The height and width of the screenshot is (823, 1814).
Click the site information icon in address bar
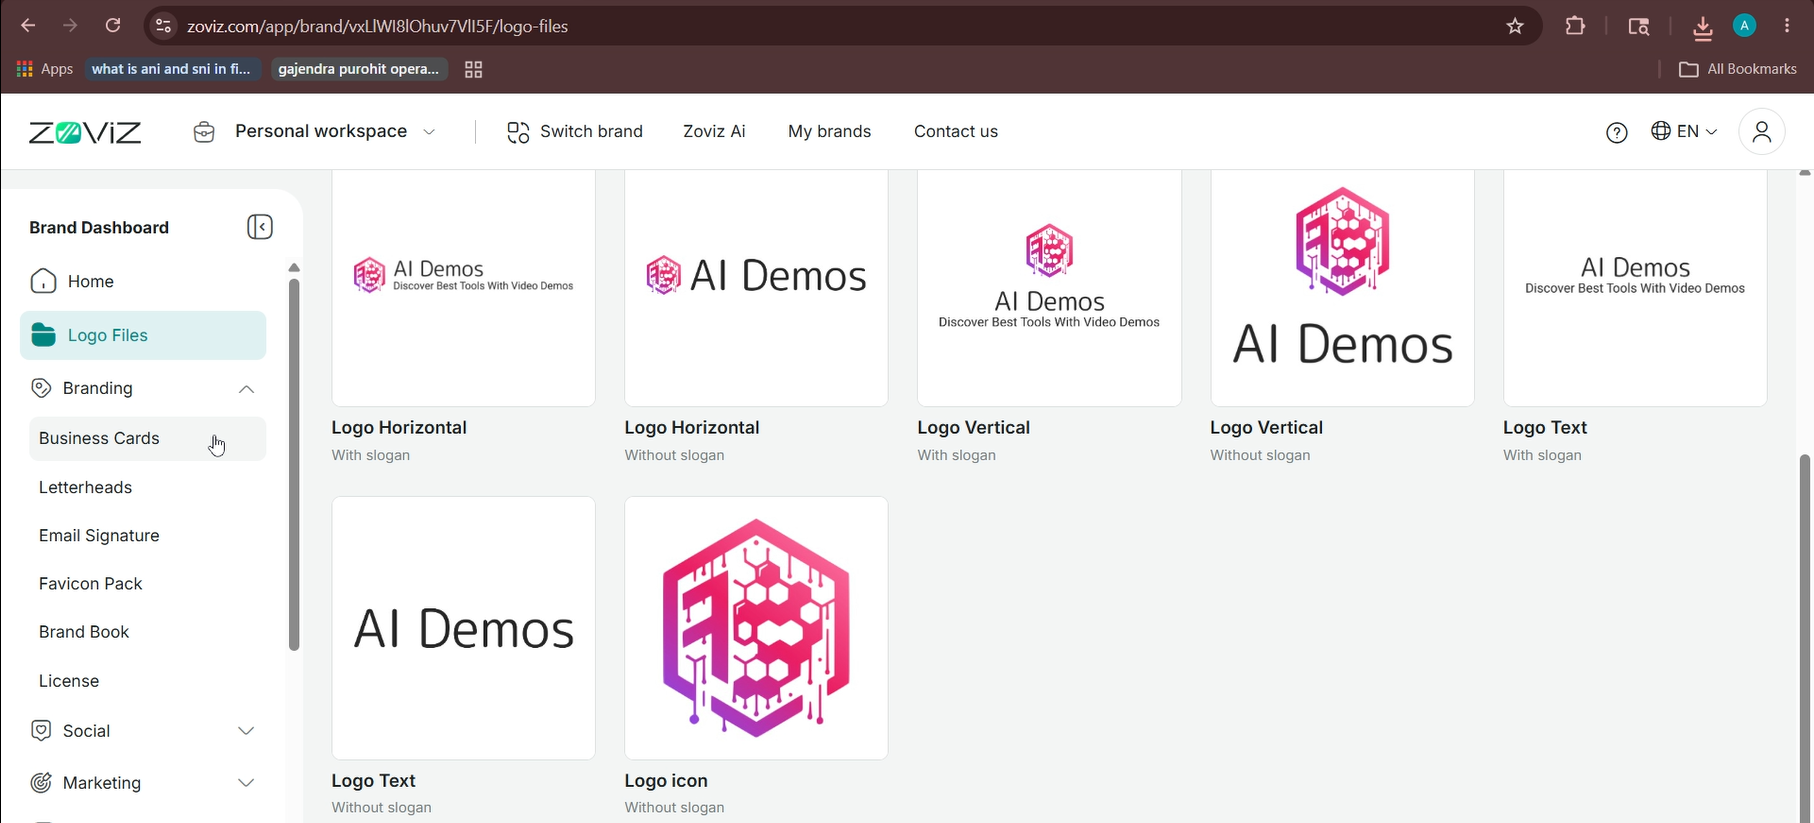point(164,26)
